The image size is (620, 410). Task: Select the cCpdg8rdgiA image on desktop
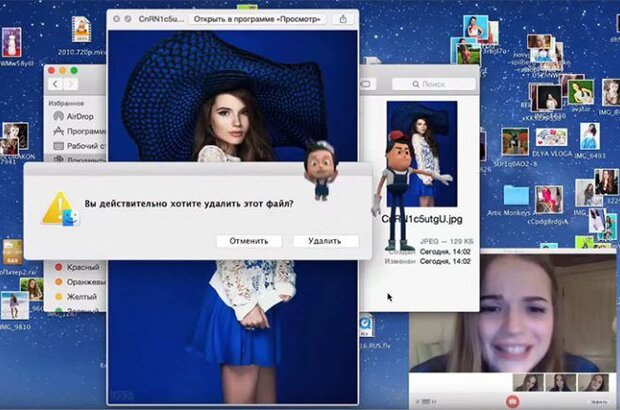pos(549,200)
